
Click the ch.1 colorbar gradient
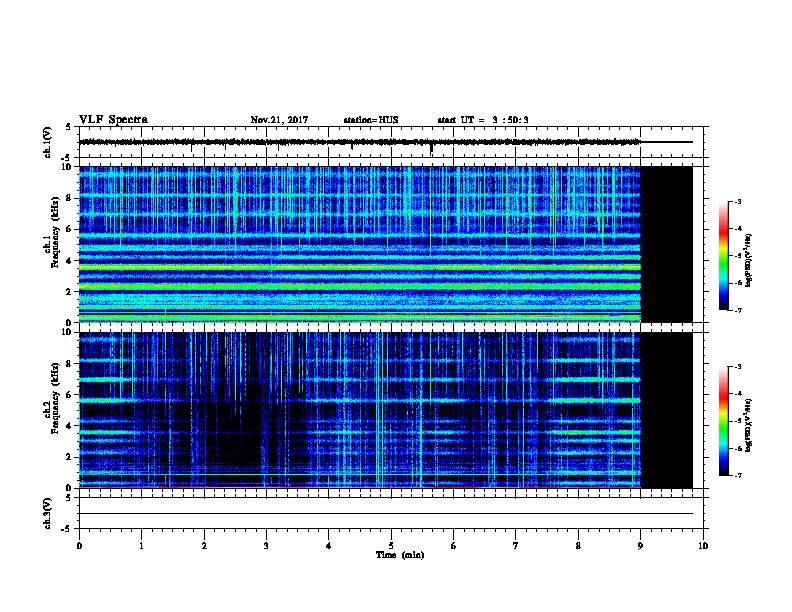pyautogui.click(x=723, y=256)
